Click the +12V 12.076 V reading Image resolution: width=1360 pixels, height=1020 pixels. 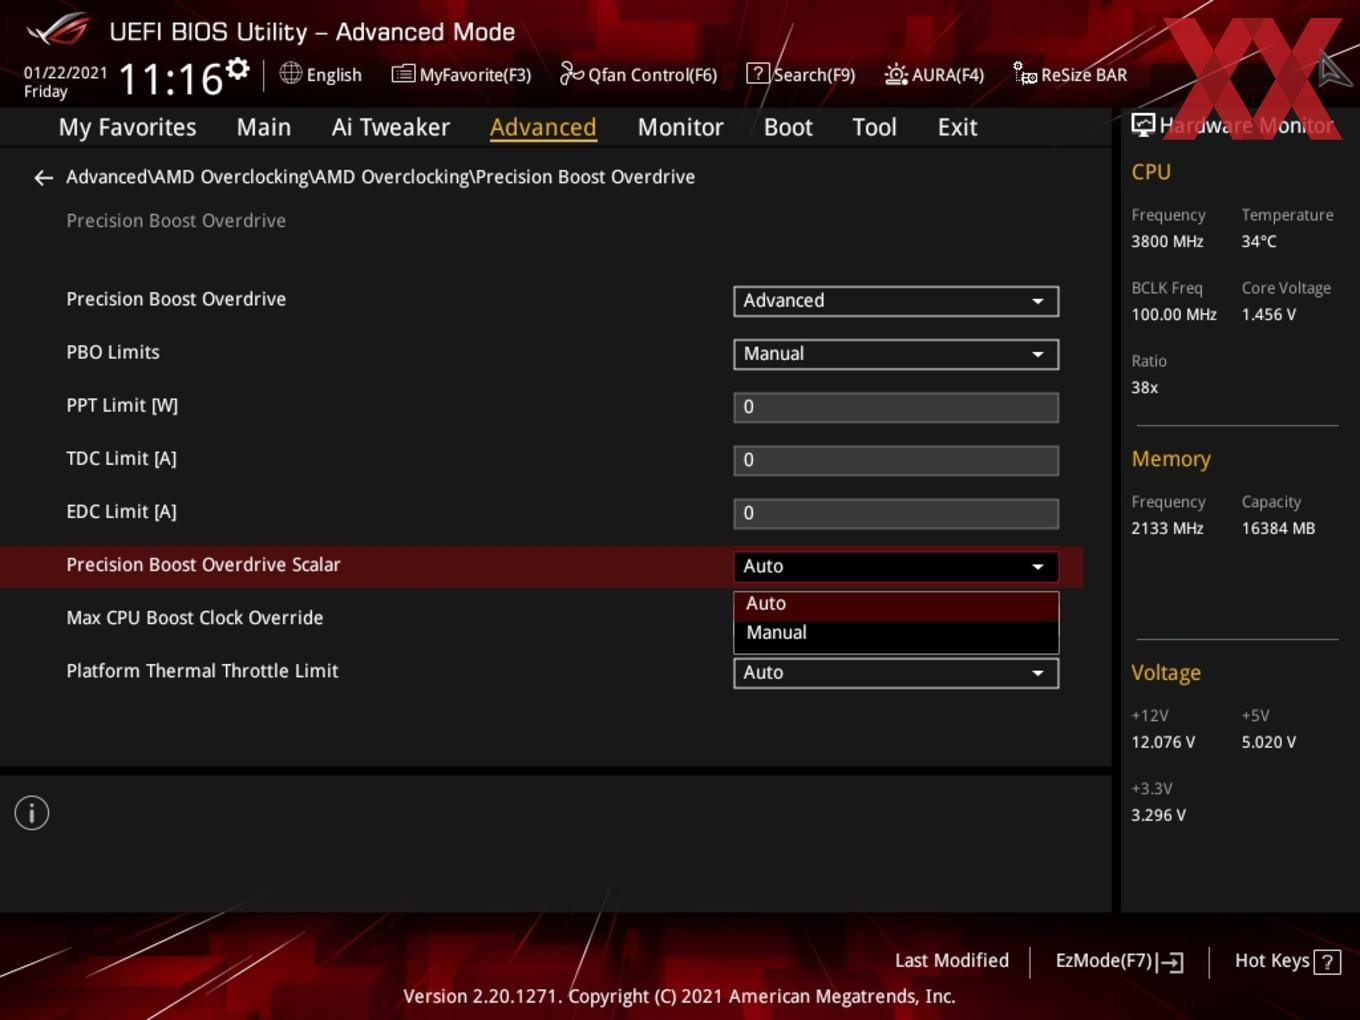pos(1163,742)
